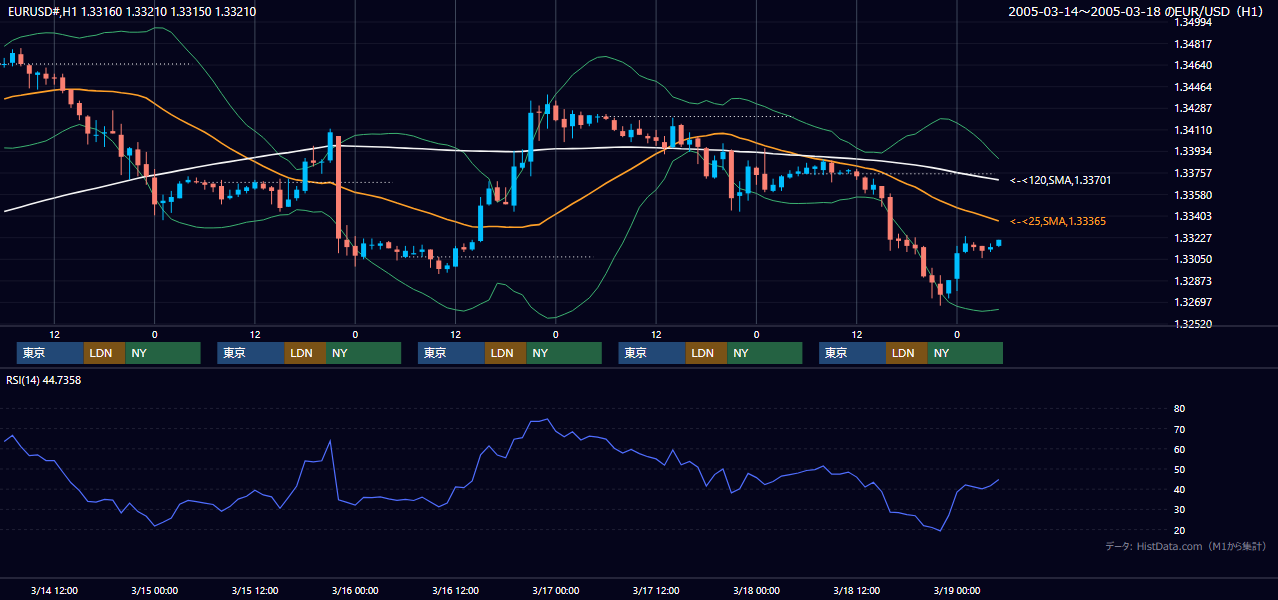Select the 3/15 00:00 time axis label
The image size is (1278, 600).
pyautogui.click(x=154, y=590)
